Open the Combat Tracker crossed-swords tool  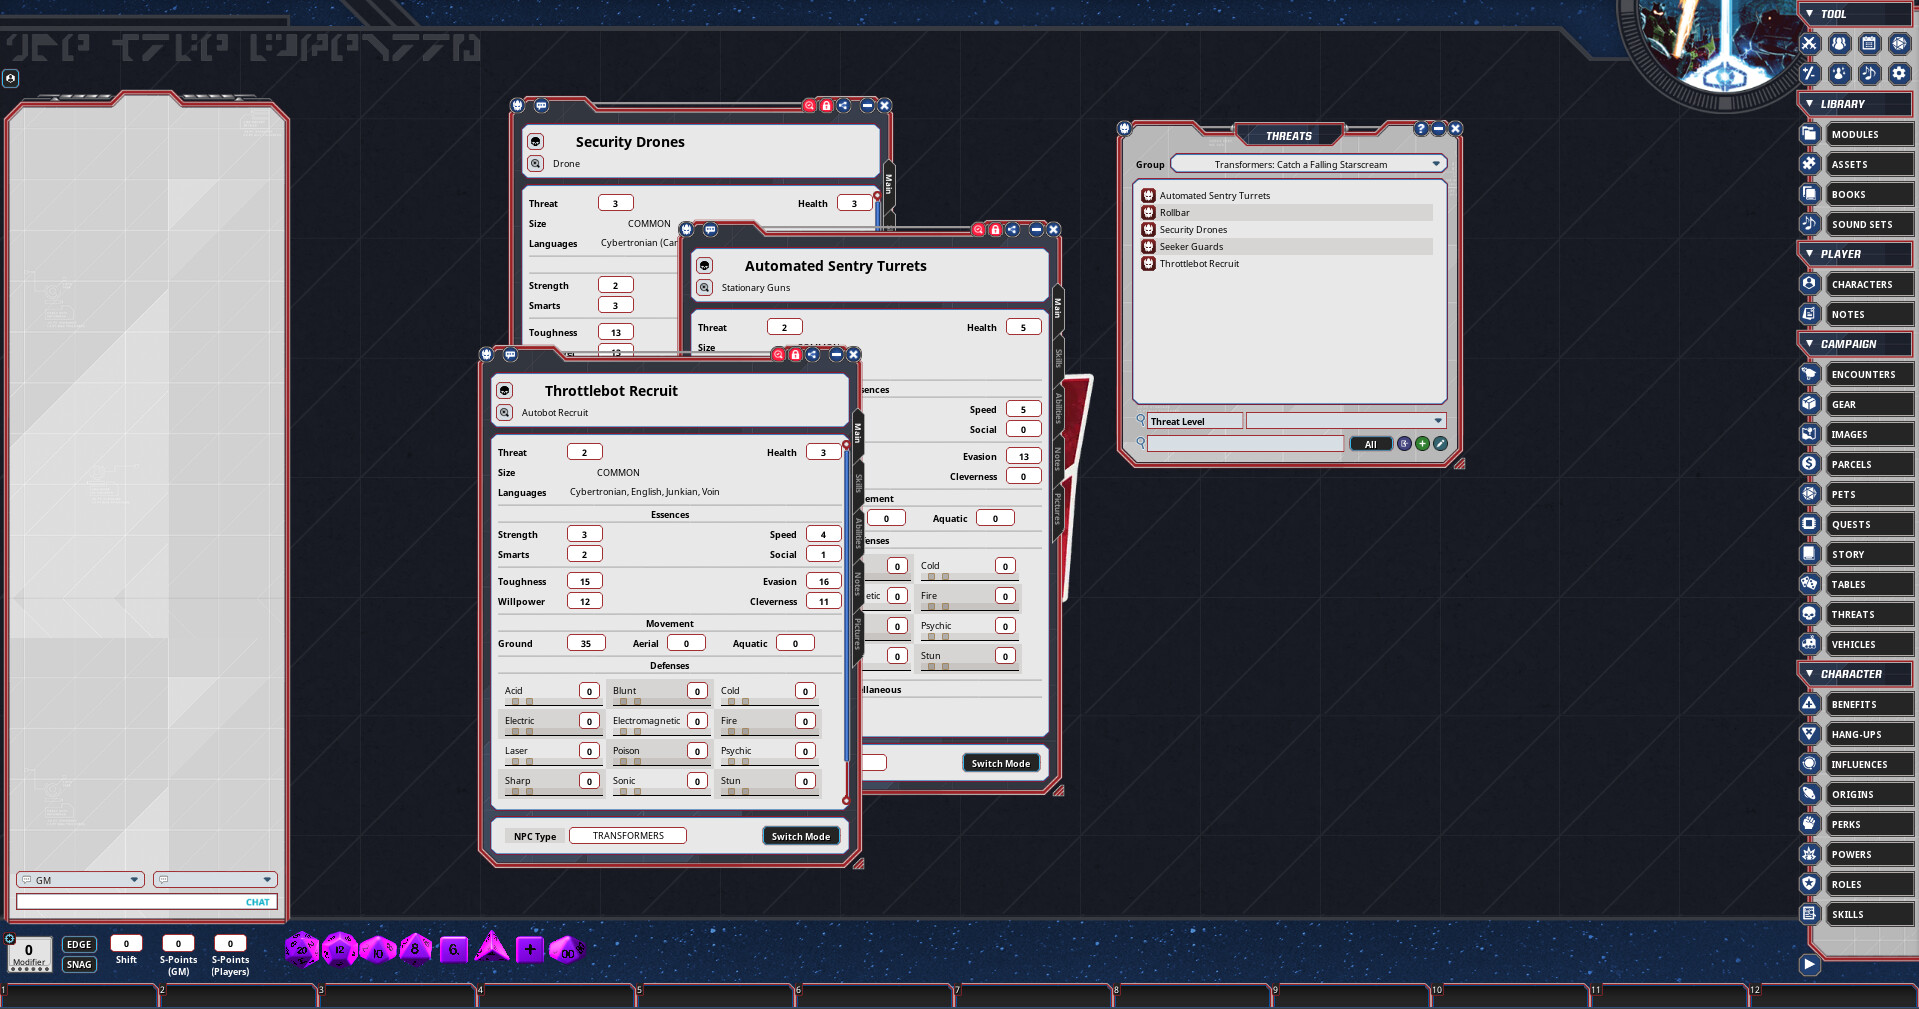(1808, 44)
